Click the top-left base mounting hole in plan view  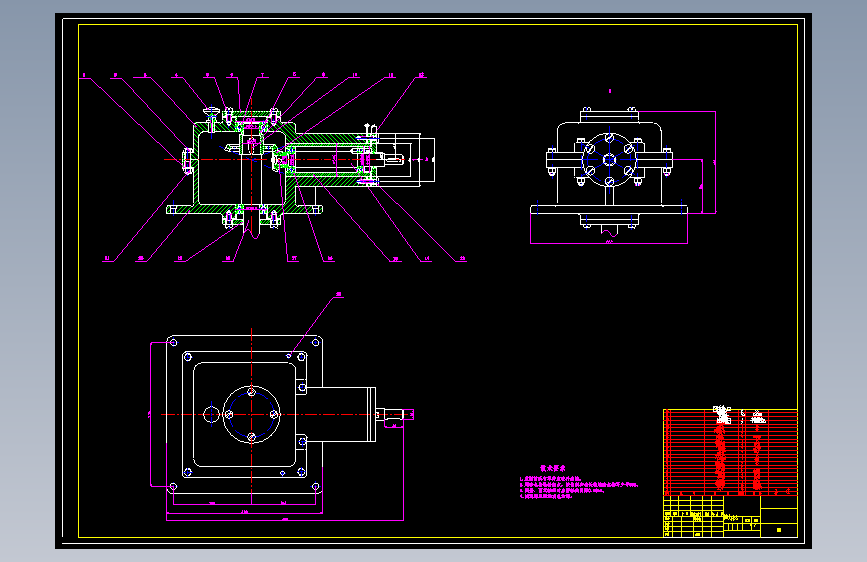(173, 343)
